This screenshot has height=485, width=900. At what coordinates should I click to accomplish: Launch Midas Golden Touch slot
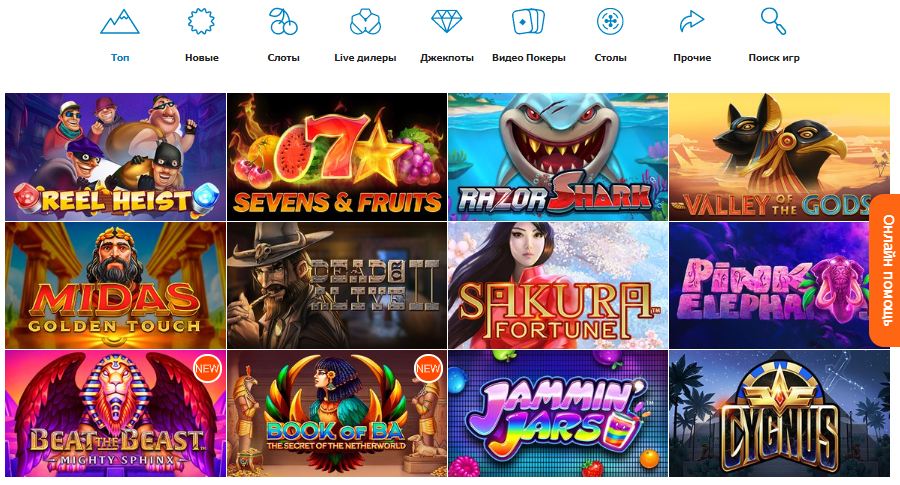[x=115, y=285]
